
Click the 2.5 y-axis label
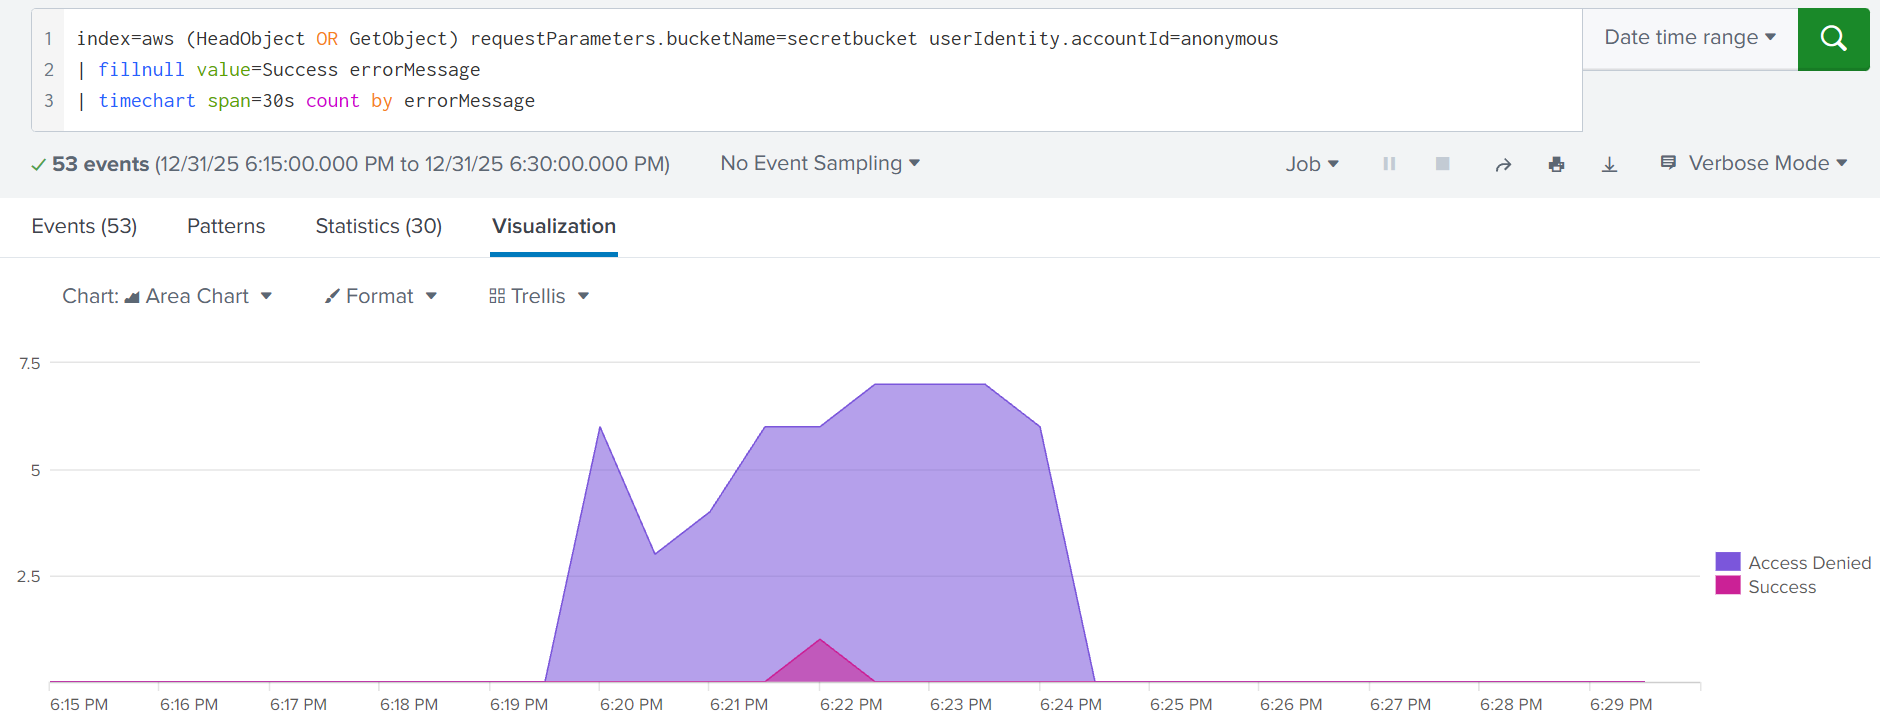pyautogui.click(x=29, y=576)
